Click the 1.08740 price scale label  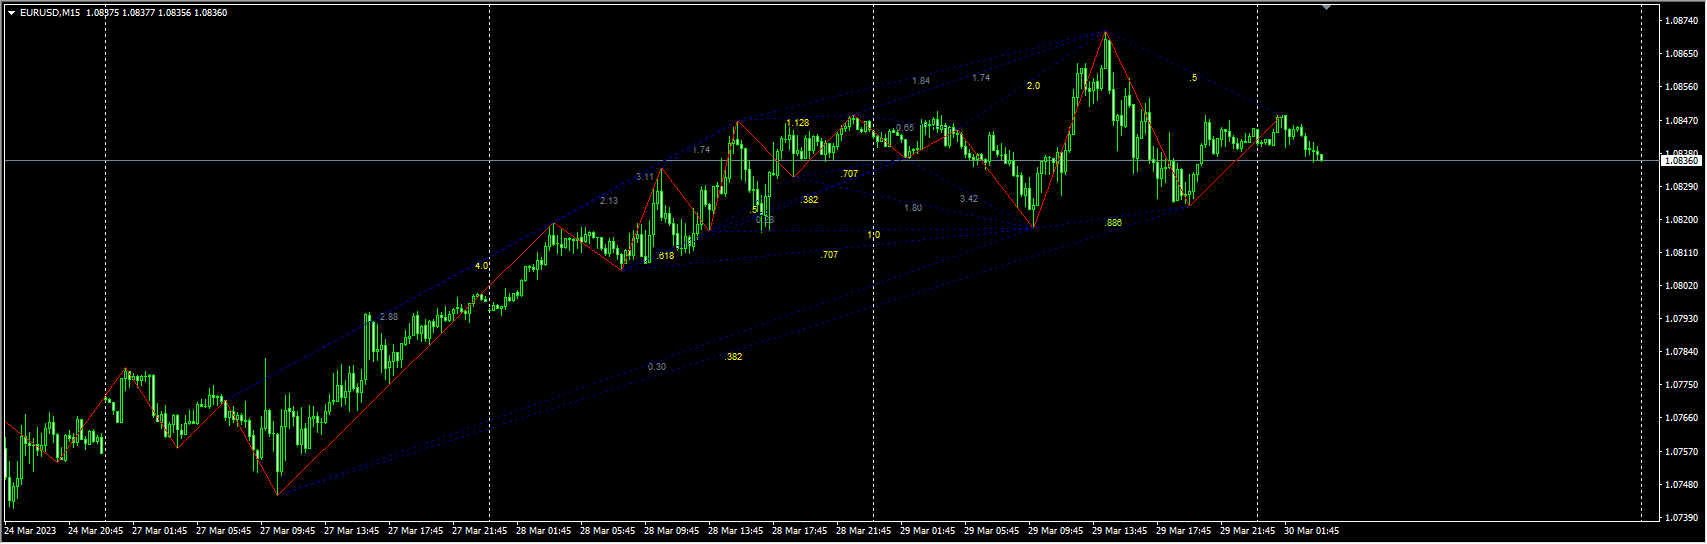click(x=1683, y=20)
